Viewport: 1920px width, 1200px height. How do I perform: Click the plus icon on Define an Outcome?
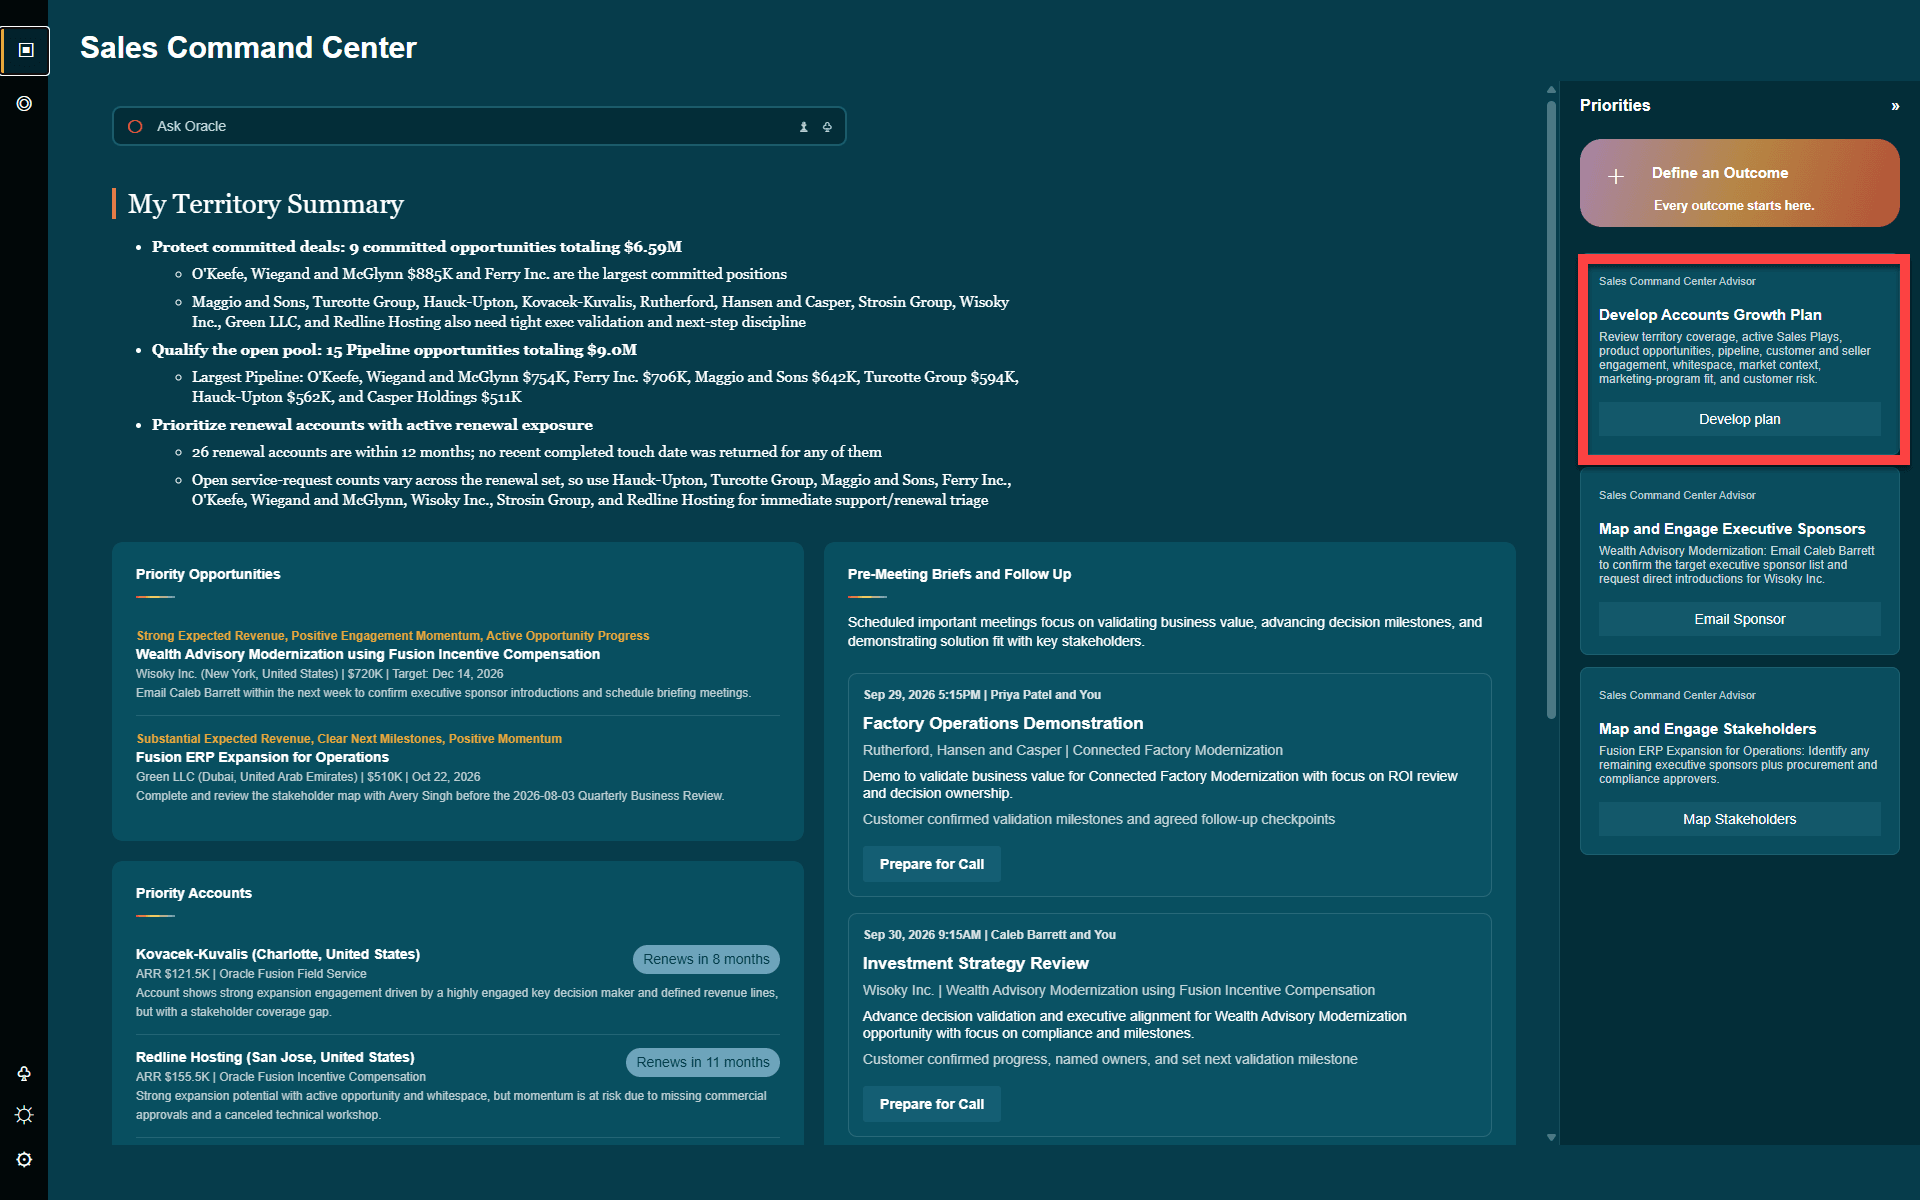[1616, 177]
